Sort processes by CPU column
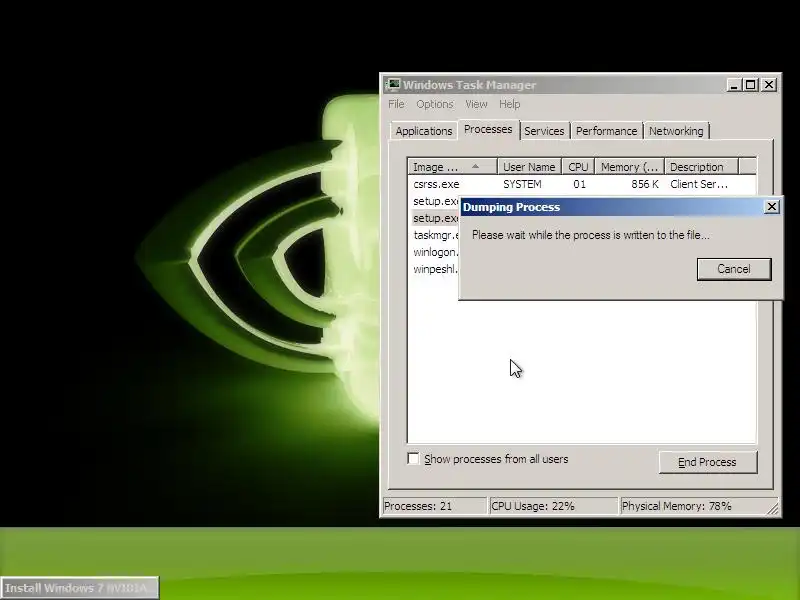Image resolution: width=800 pixels, height=600 pixels. point(578,167)
